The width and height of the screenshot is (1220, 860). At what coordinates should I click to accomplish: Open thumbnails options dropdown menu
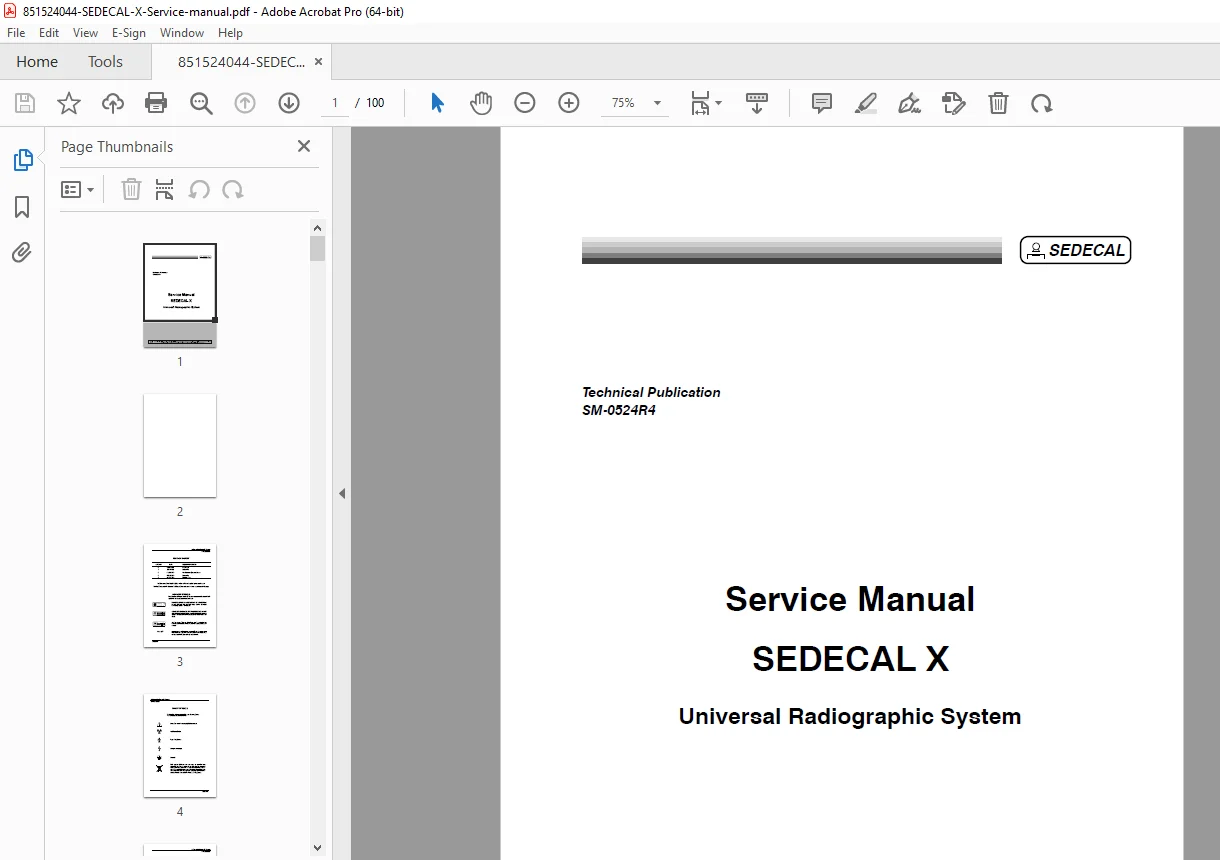pos(78,189)
